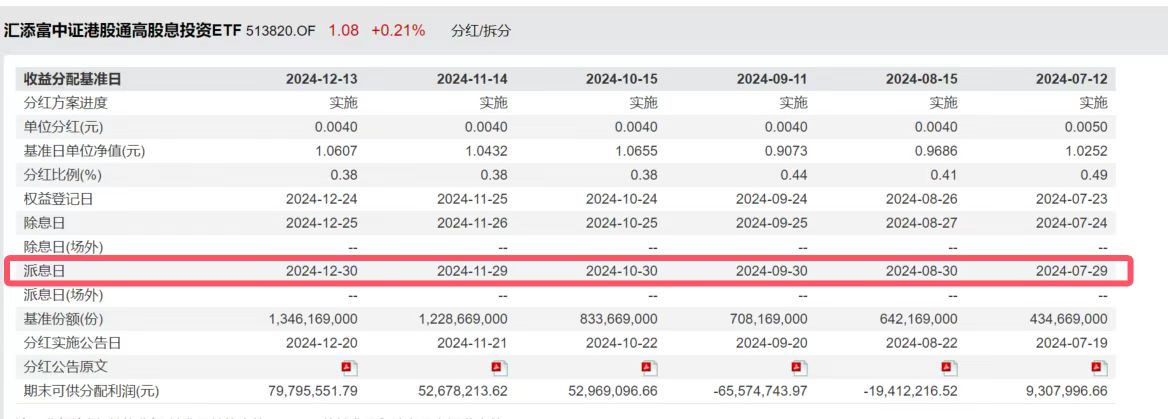Click the fund name 汇添富中证港股通高股息投资ETF
The height and width of the screenshot is (419, 1168).
pos(122,31)
